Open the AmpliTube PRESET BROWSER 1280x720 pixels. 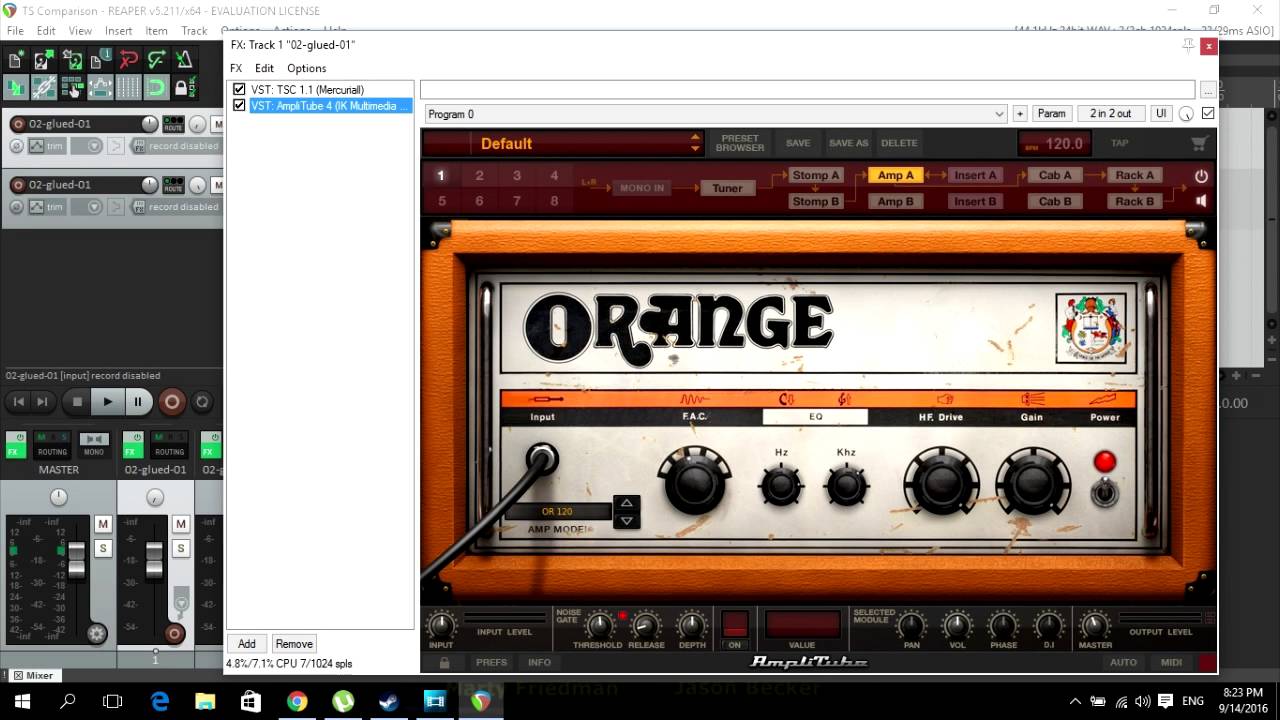[x=740, y=143]
